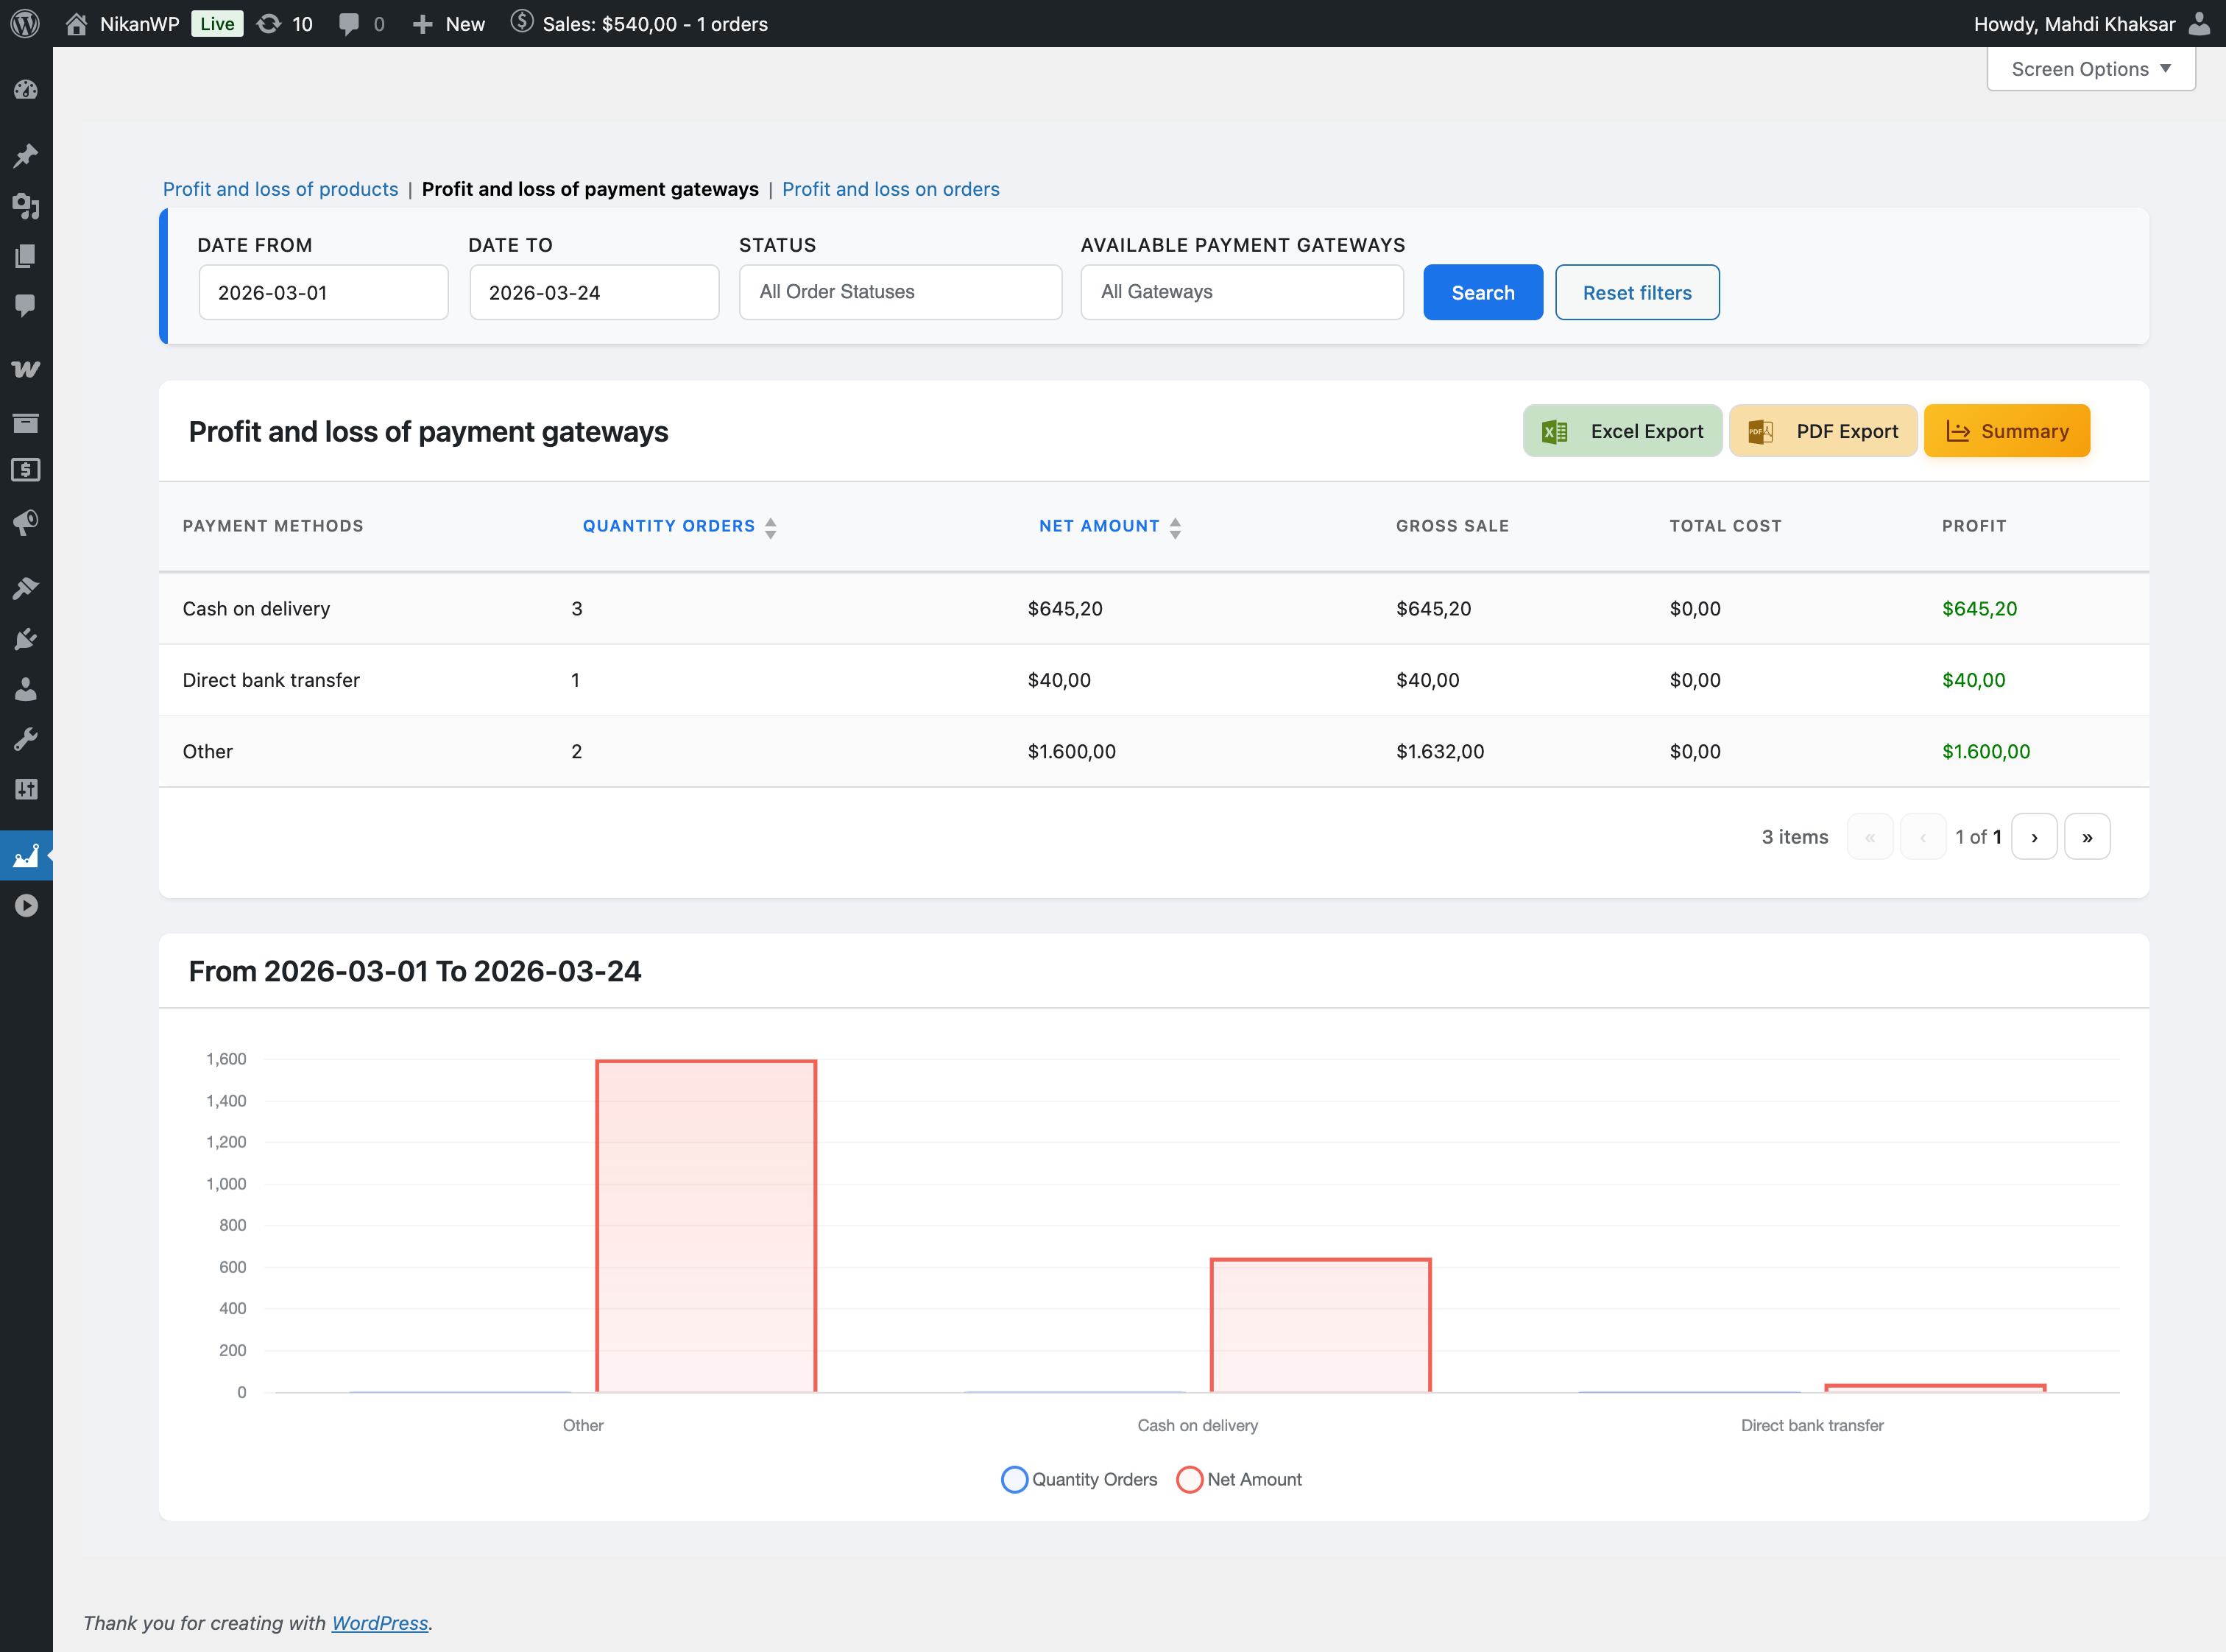Sort table by Quantity Orders column
2226x1652 pixels.
tap(669, 526)
